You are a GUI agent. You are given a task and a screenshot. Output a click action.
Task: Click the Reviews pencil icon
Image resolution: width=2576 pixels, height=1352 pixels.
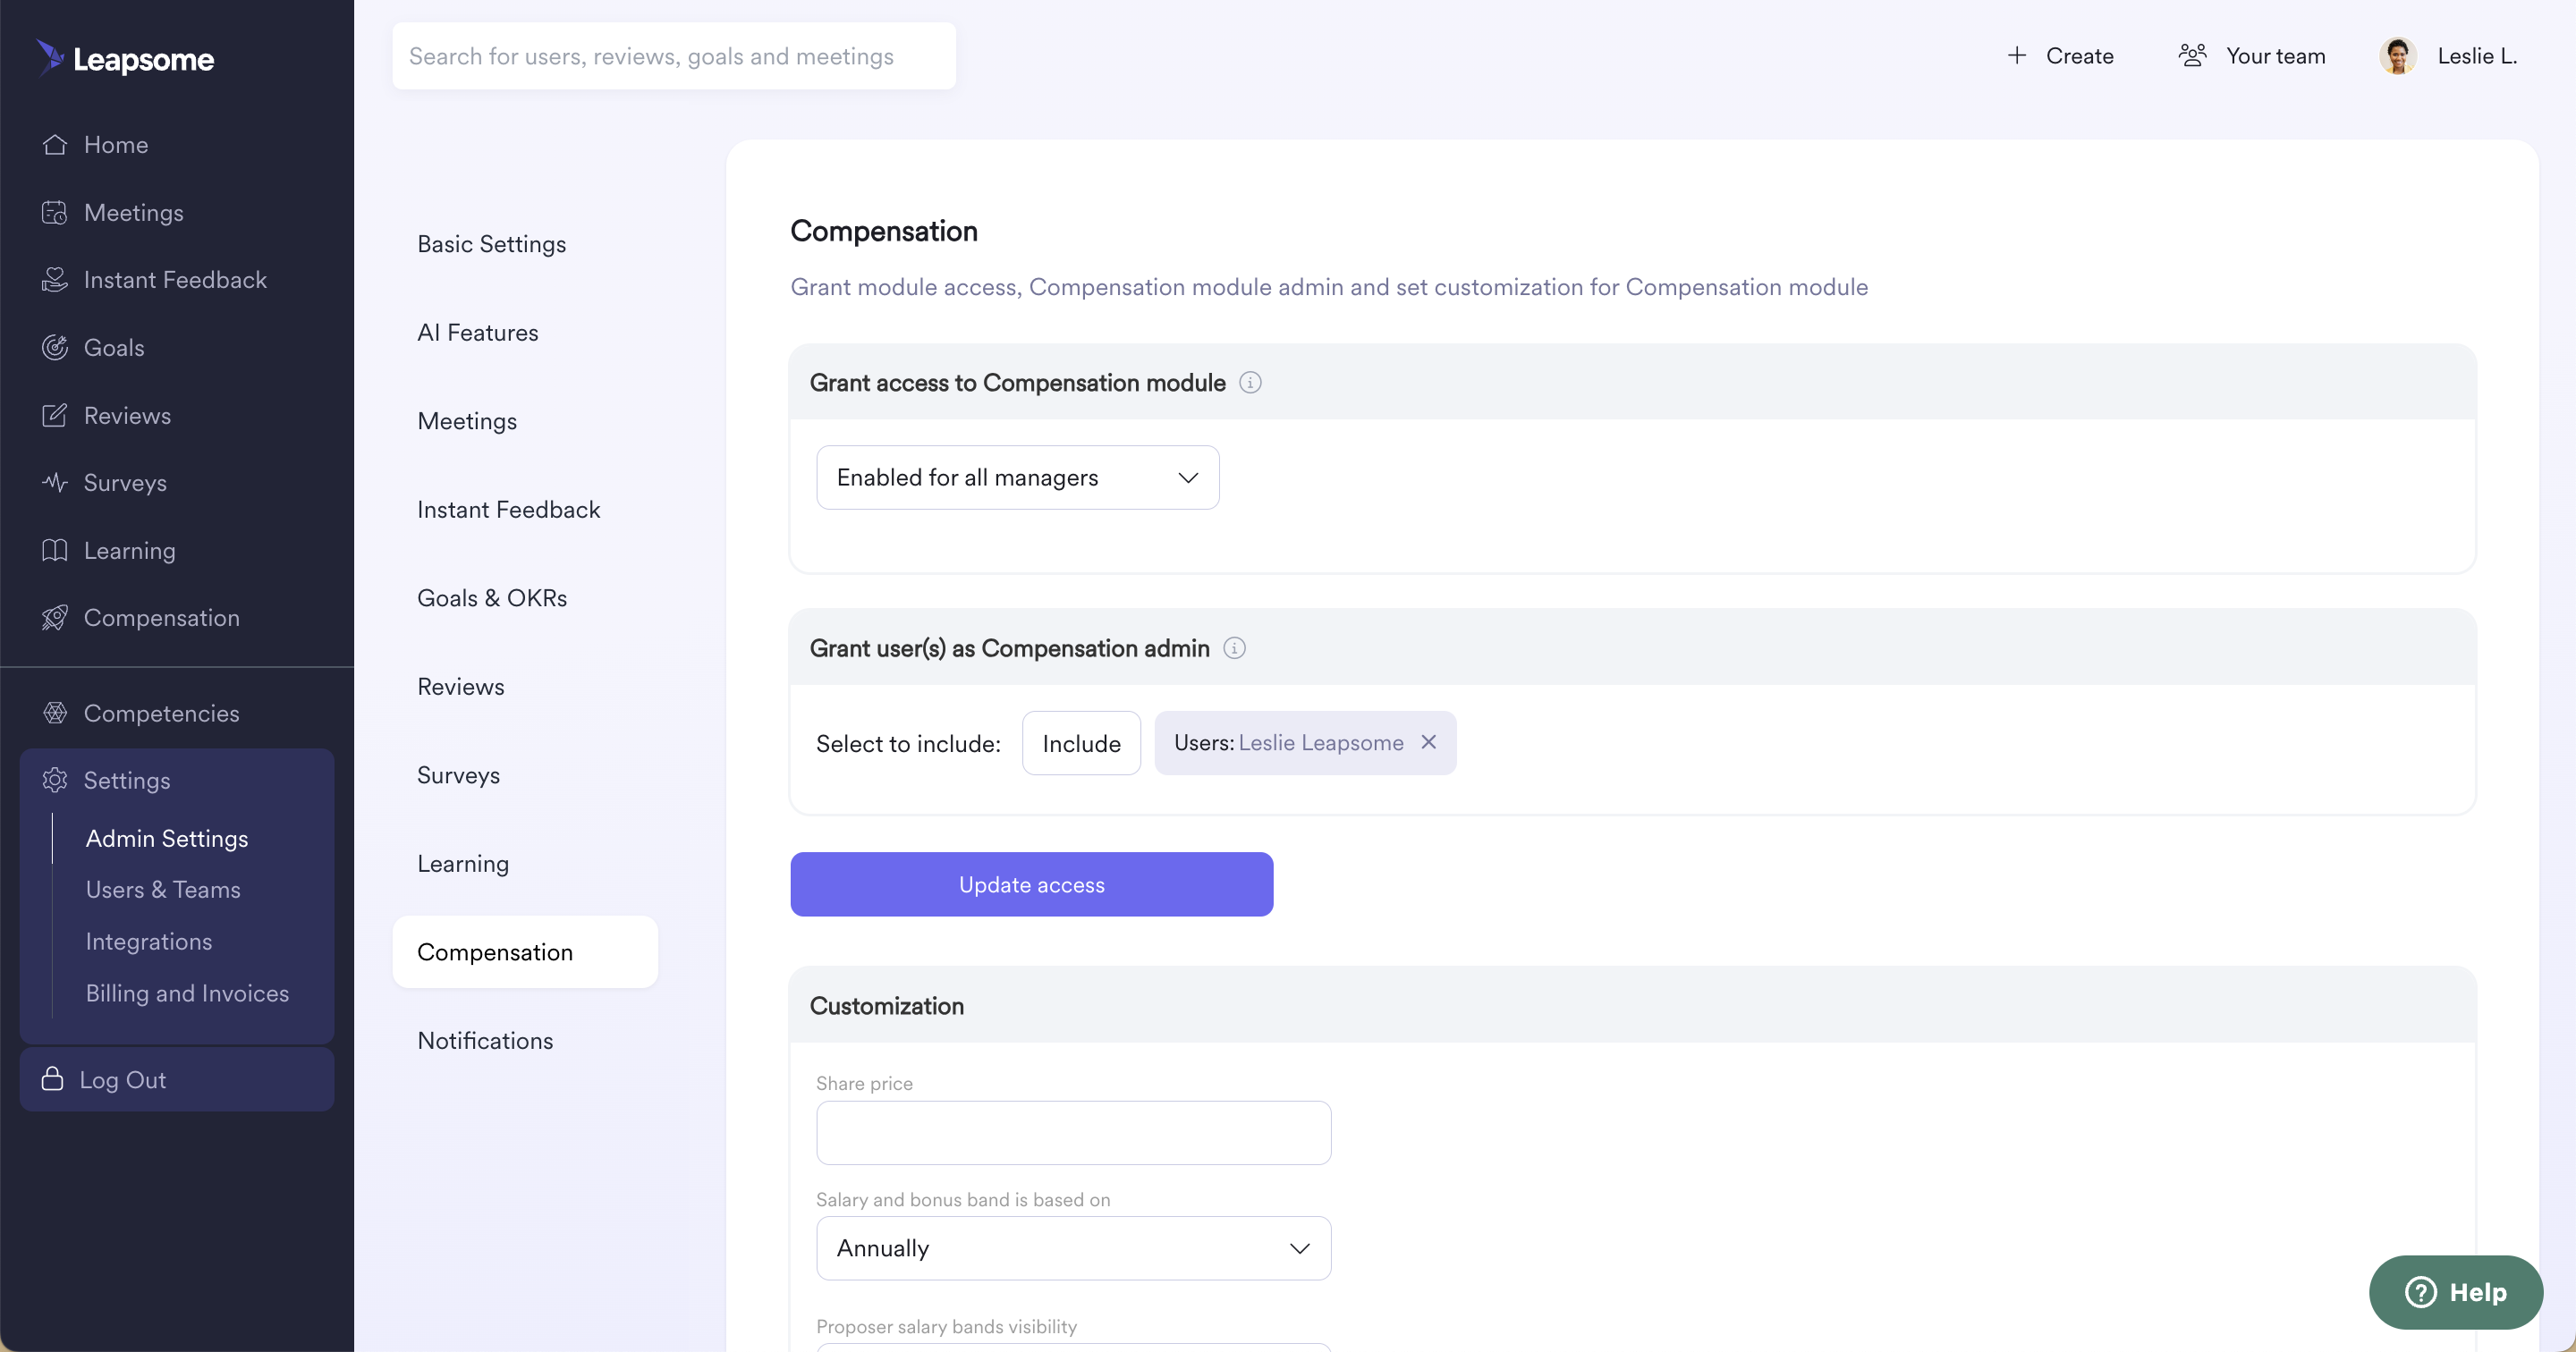pyautogui.click(x=55, y=416)
